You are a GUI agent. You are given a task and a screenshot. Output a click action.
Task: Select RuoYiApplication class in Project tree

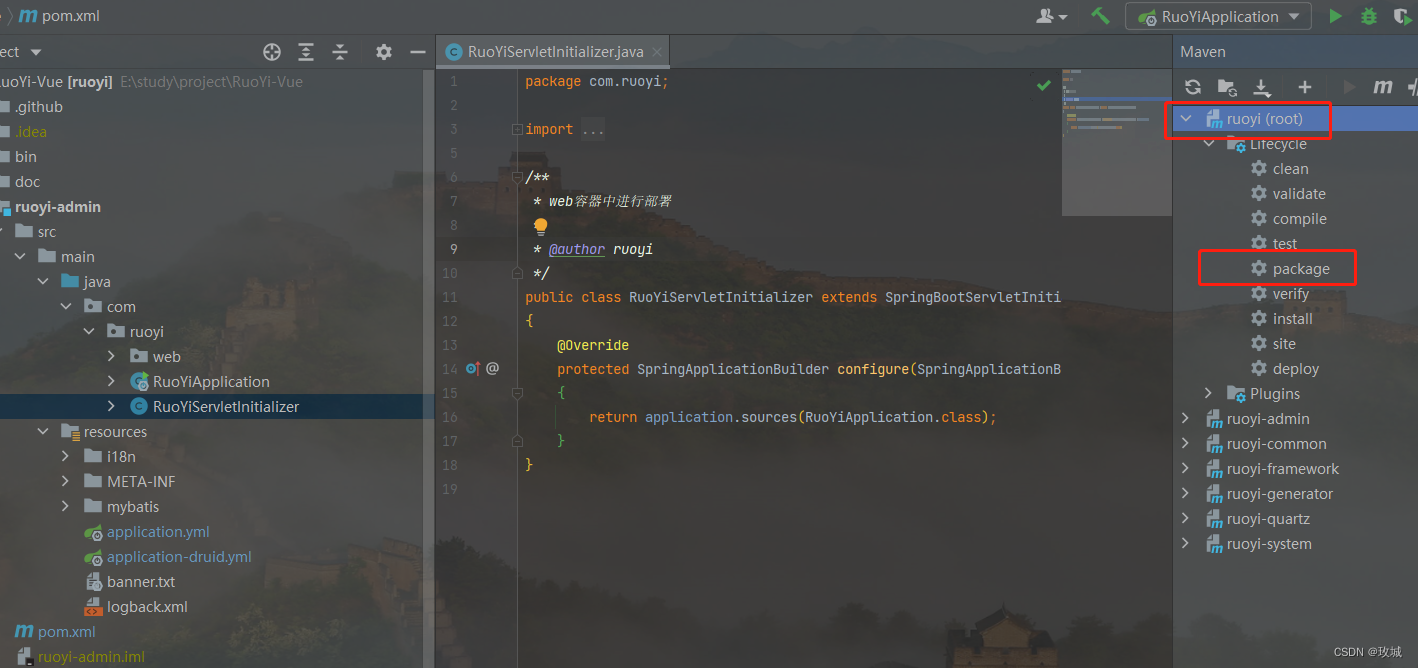pos(200,382)
